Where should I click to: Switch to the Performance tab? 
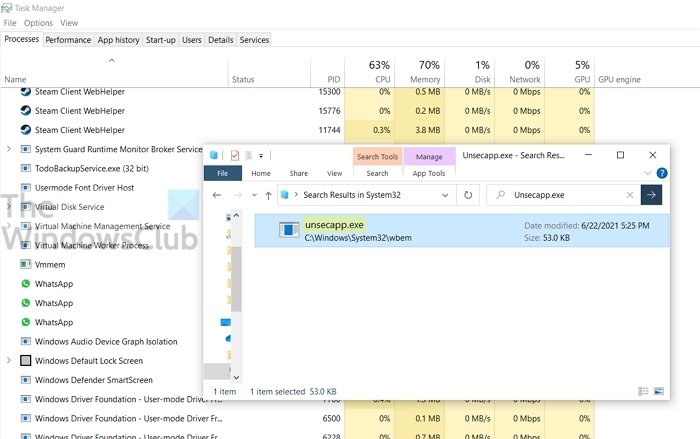[x=68, y=40]
